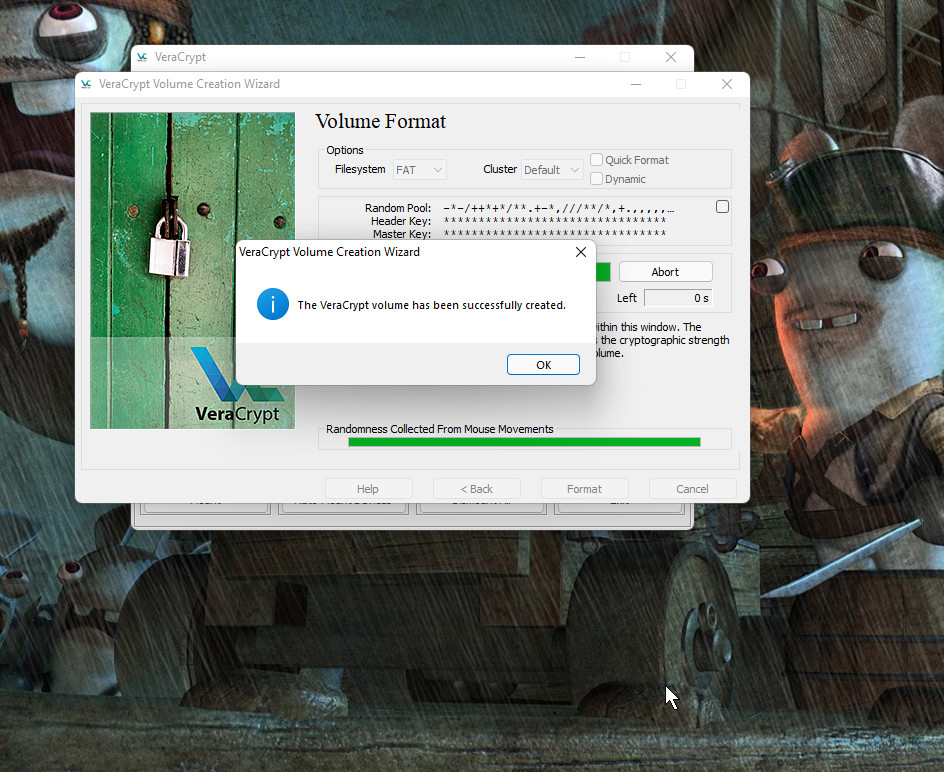Minimize the Volume Creation Wizard window
Image resolution: width=944 pixels, height=772 pixels.
pos(636,84)
